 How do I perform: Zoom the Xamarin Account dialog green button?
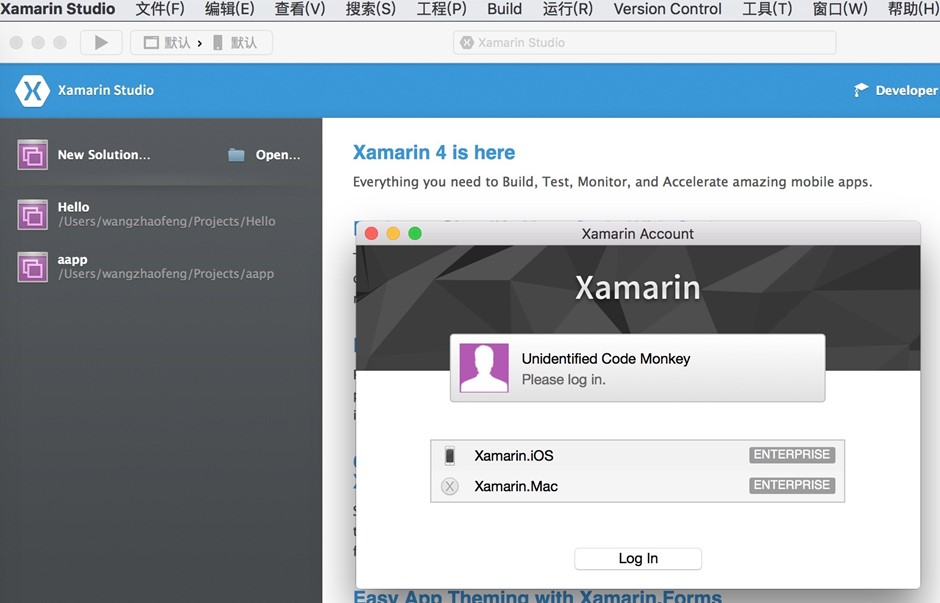(415, 233)
